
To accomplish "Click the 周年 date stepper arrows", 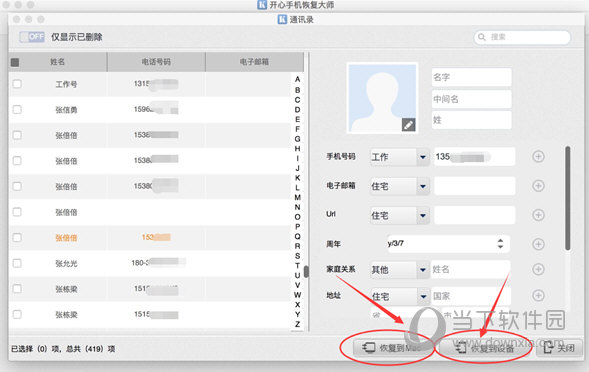I will coord(500,243).
